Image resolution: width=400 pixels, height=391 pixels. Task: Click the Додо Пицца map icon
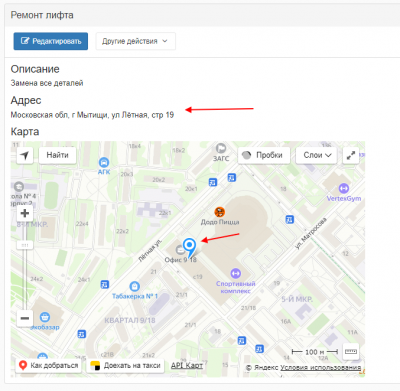tap(219, 211)
